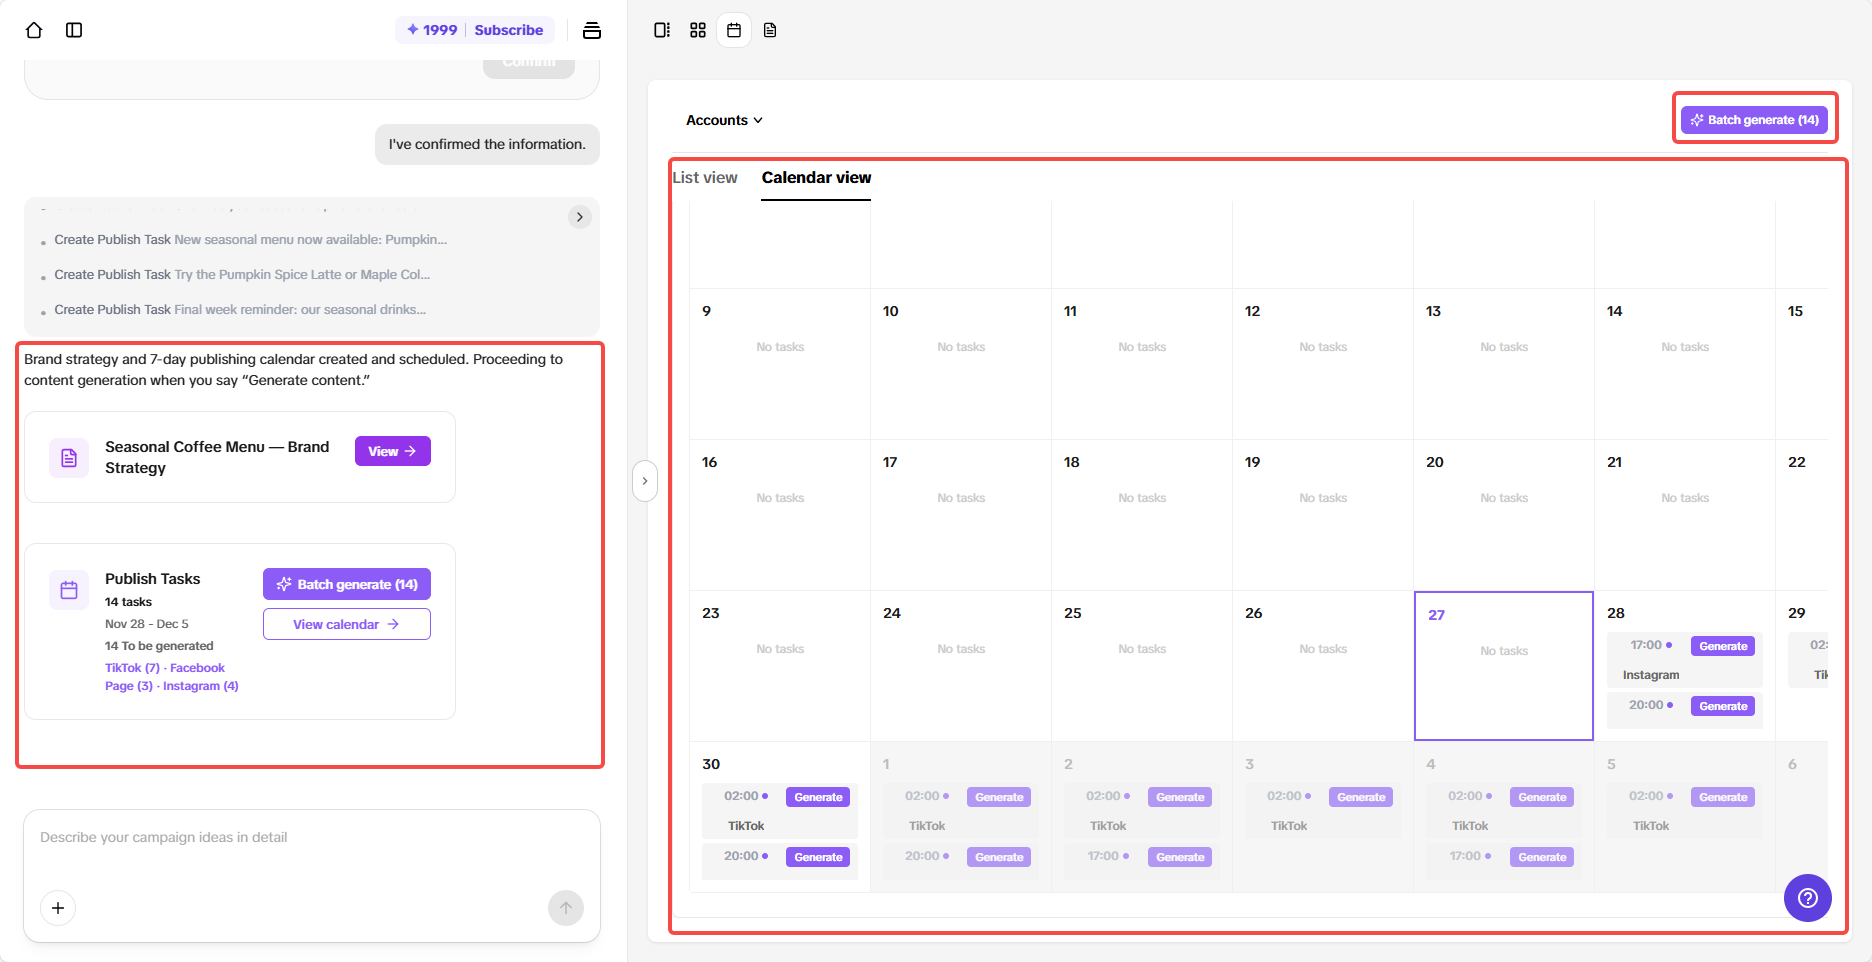The width and height of the screenshot is (1872, 962).
Task: Switch to List view tab
Action: pyautogui.click(x=705, y=177)
